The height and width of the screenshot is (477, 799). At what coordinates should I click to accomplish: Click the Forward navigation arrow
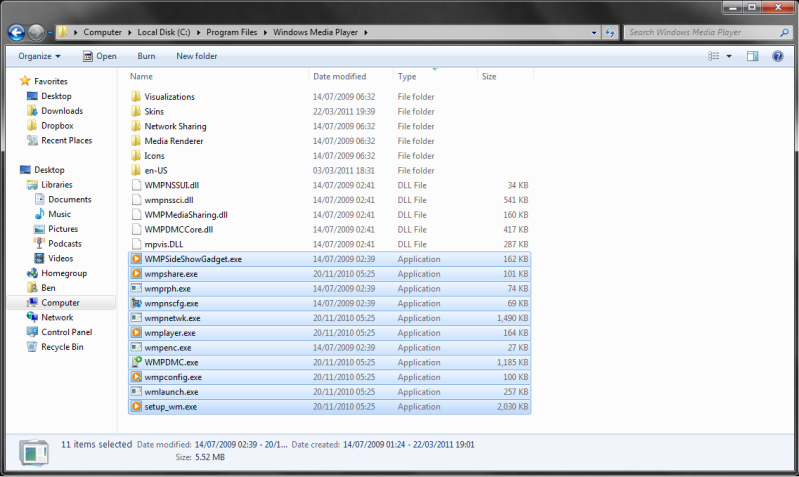coord(36,33)
